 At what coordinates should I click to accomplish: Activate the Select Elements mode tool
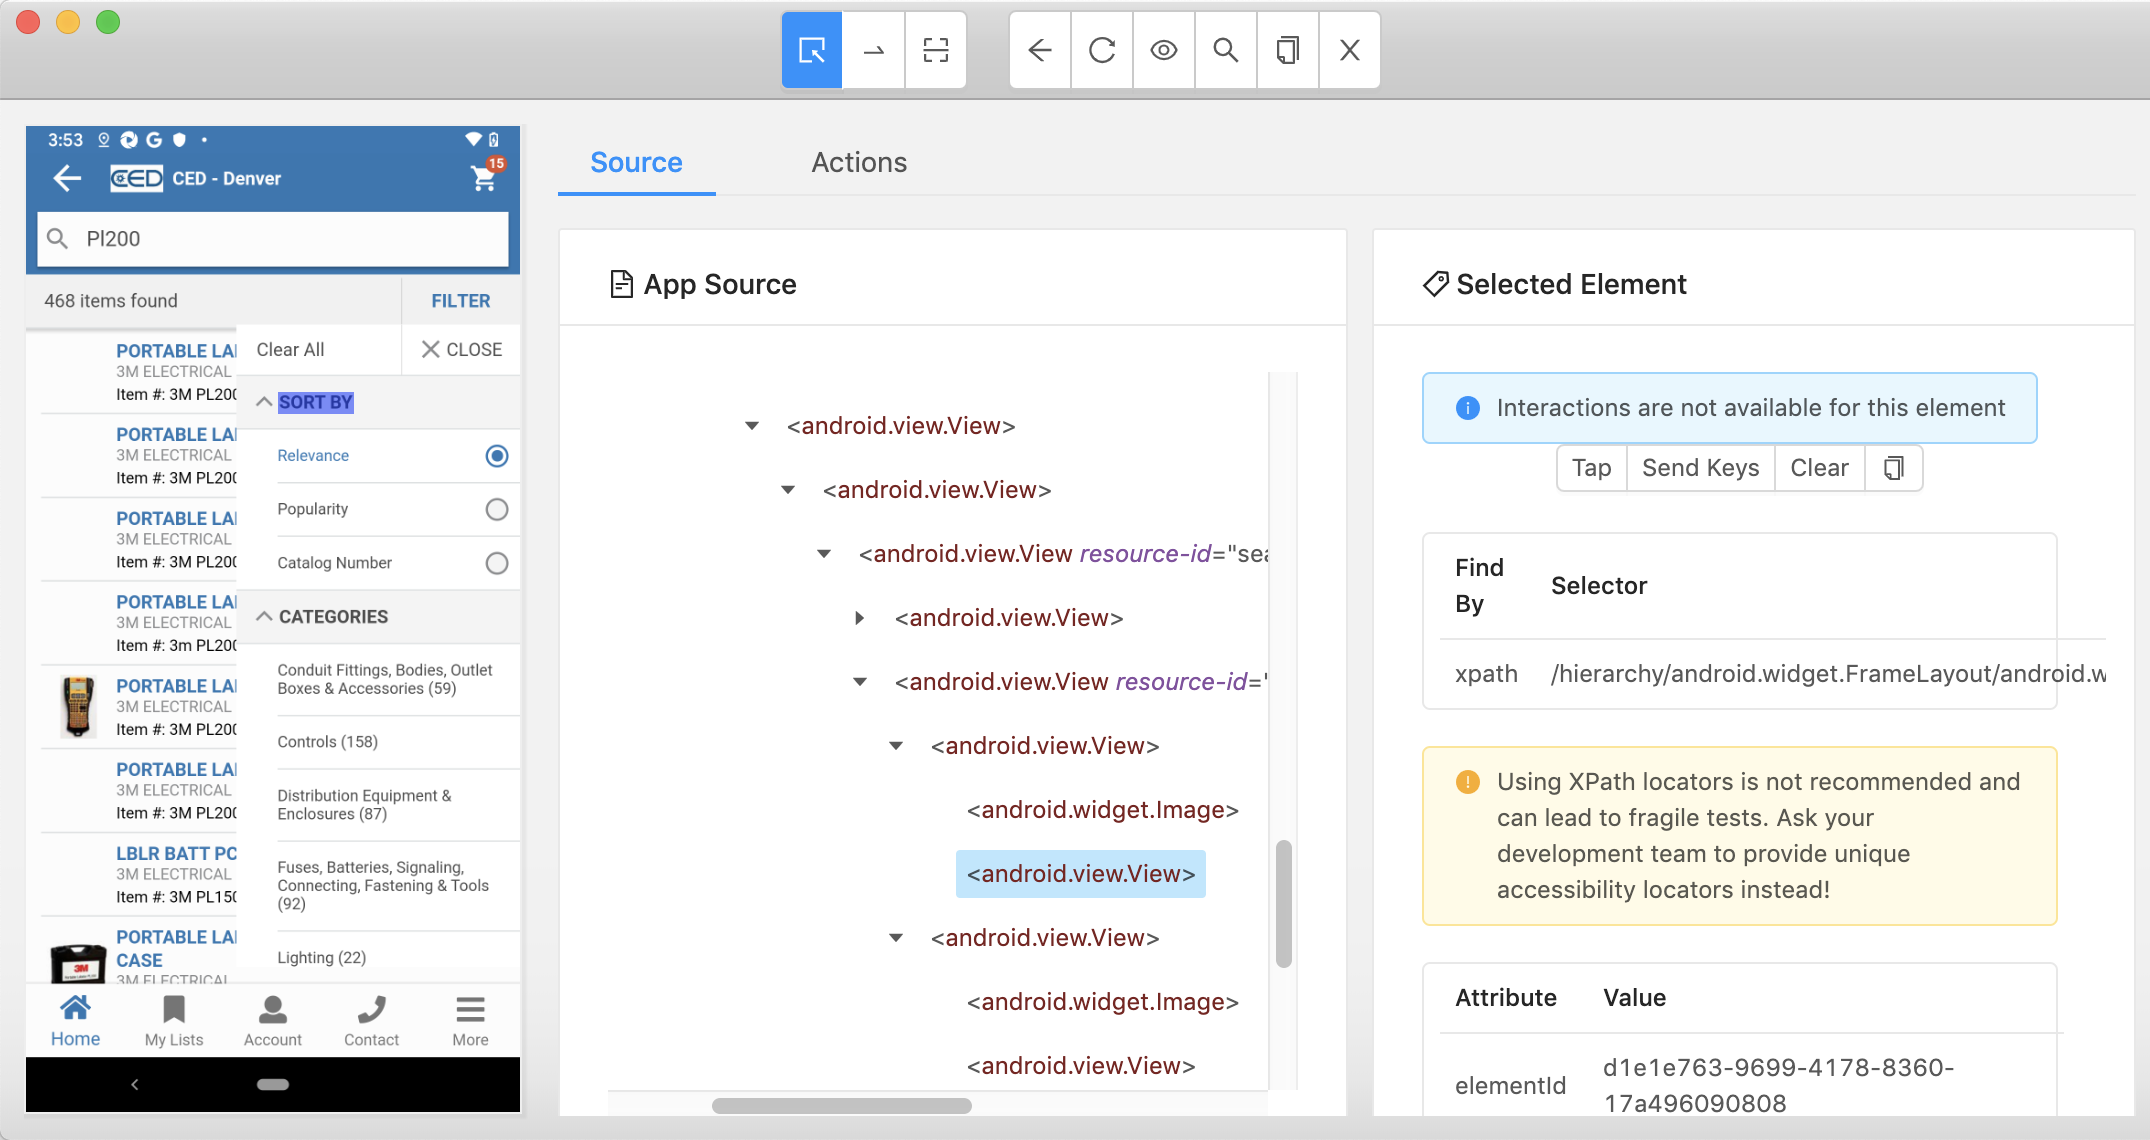(x=811, y=49)
